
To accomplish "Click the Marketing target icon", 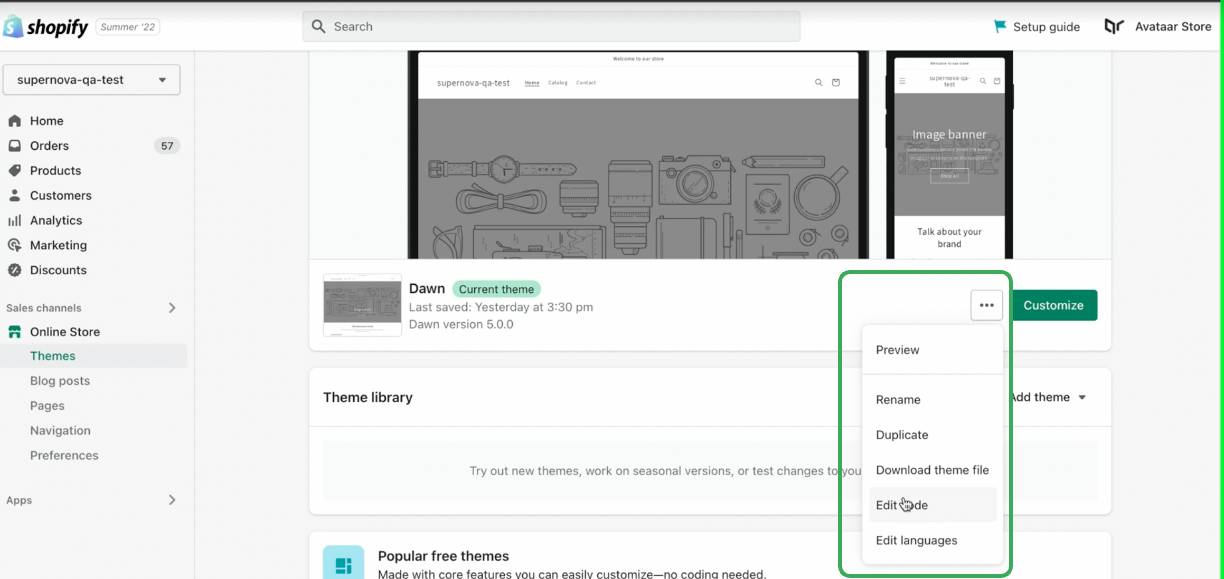I will (15, 245).
